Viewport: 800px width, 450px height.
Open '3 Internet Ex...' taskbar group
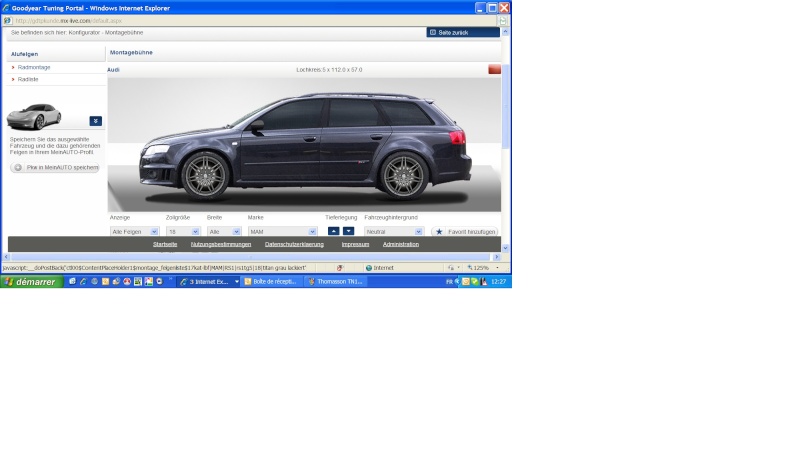pos(209,282)
